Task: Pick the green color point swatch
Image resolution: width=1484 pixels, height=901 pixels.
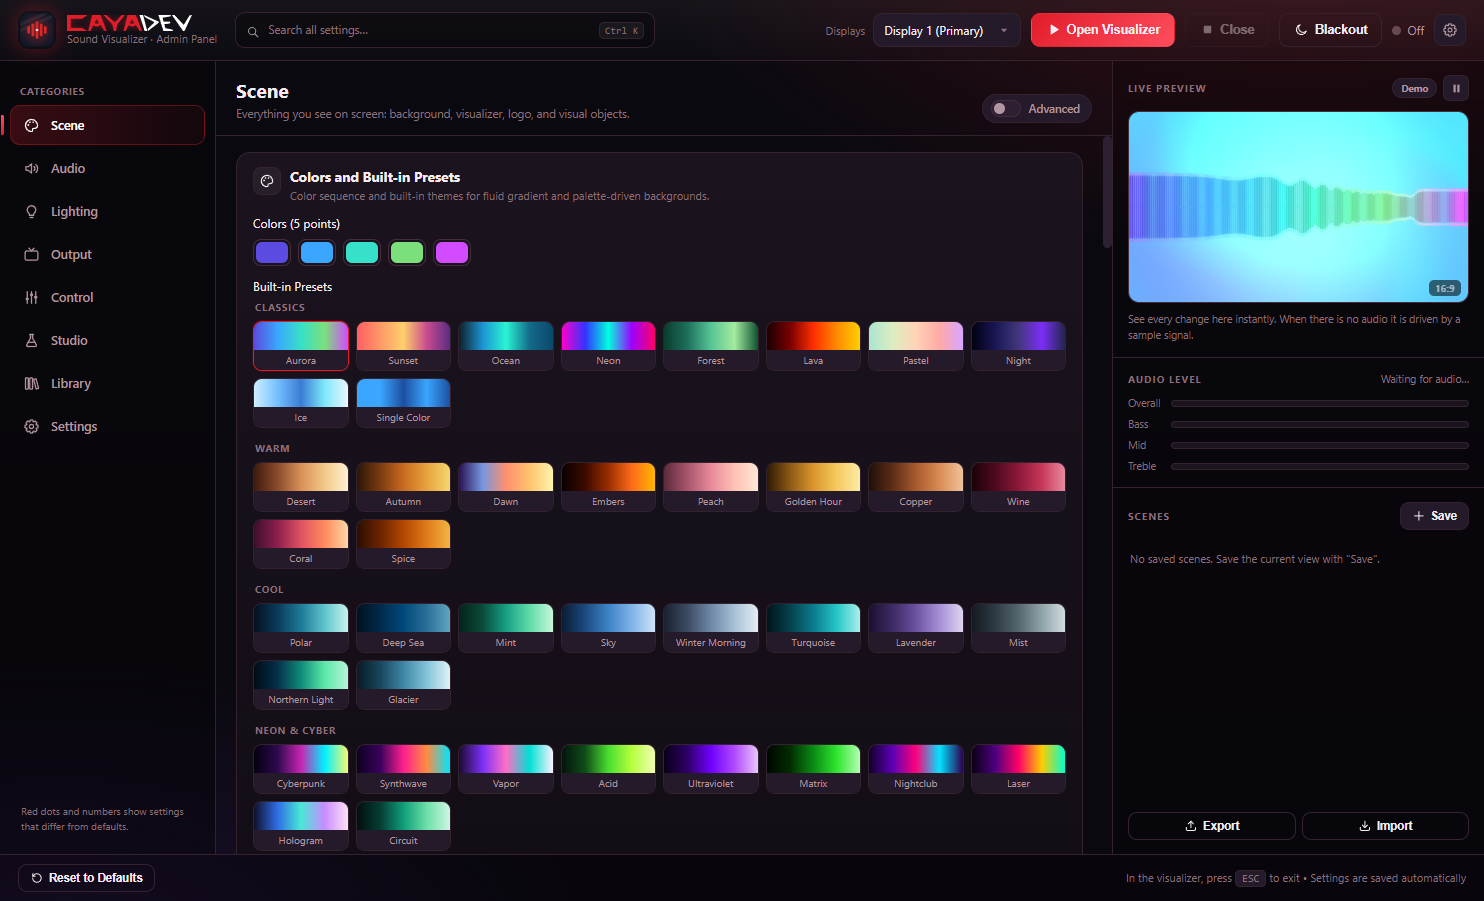Action: click(x=407, y=252)
